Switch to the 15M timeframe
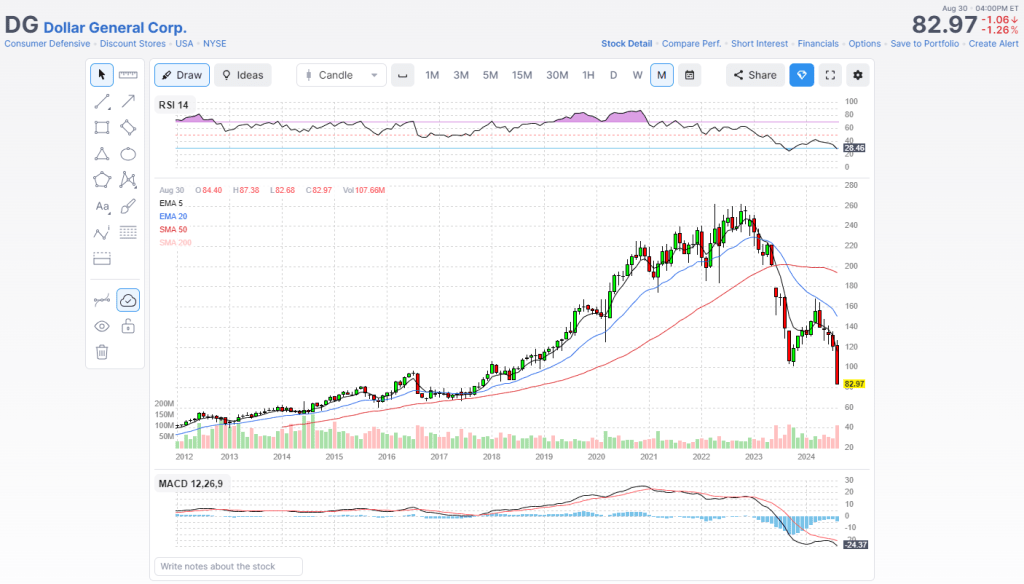 [x=522, y=75]
